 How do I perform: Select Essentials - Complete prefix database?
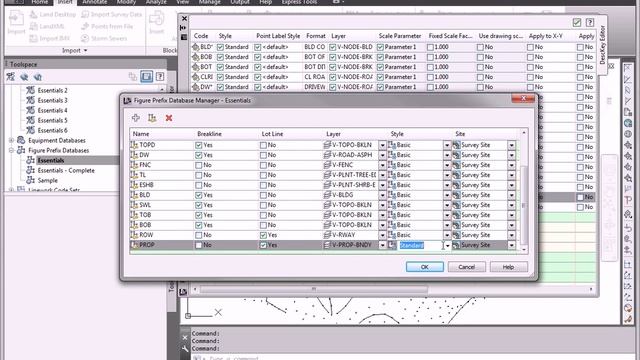tap(66, 170)
